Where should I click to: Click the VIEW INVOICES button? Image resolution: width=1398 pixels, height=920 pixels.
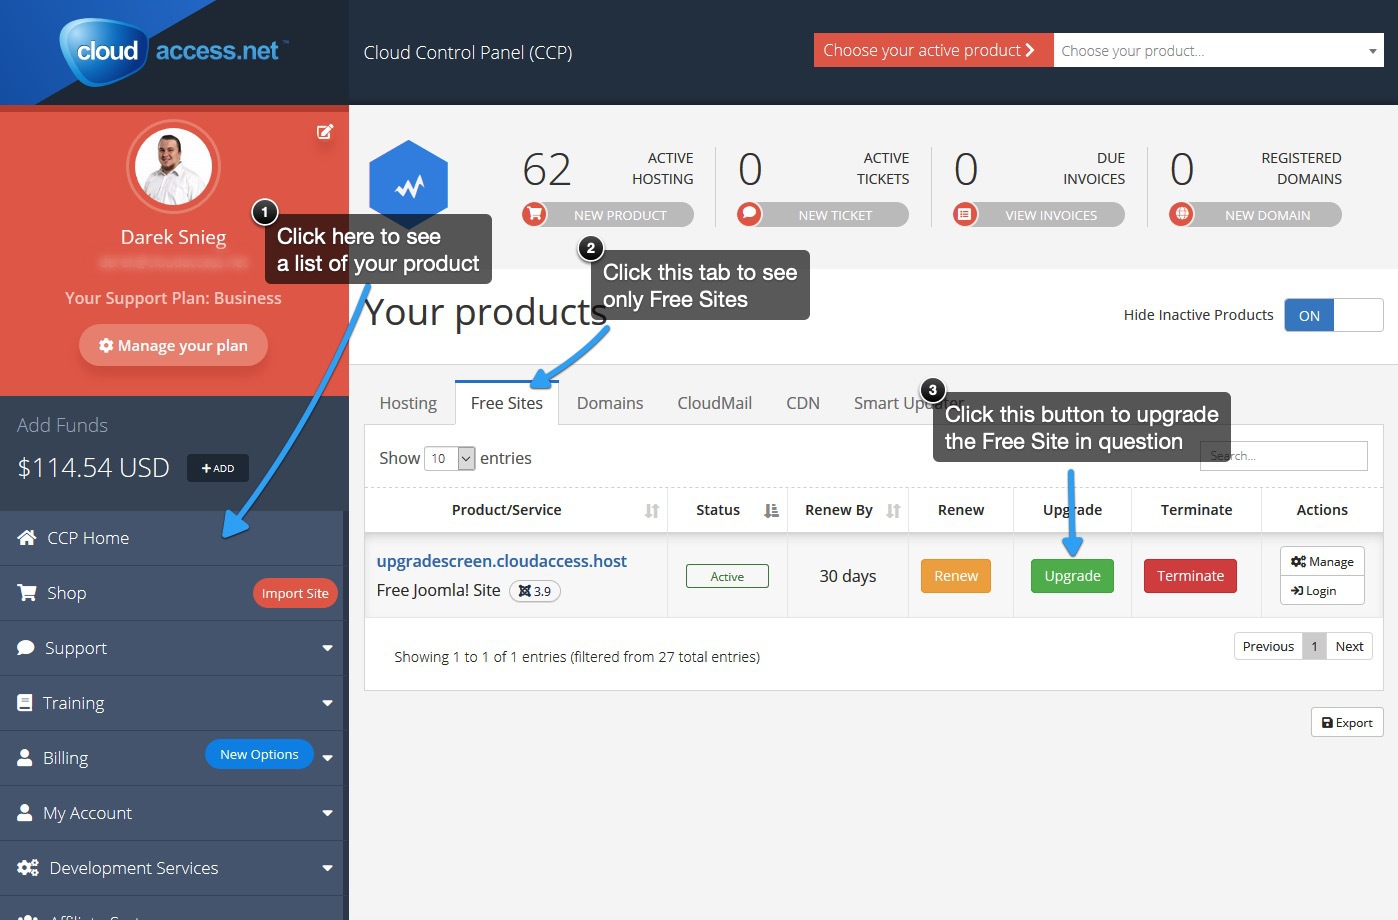(1039, 215)
